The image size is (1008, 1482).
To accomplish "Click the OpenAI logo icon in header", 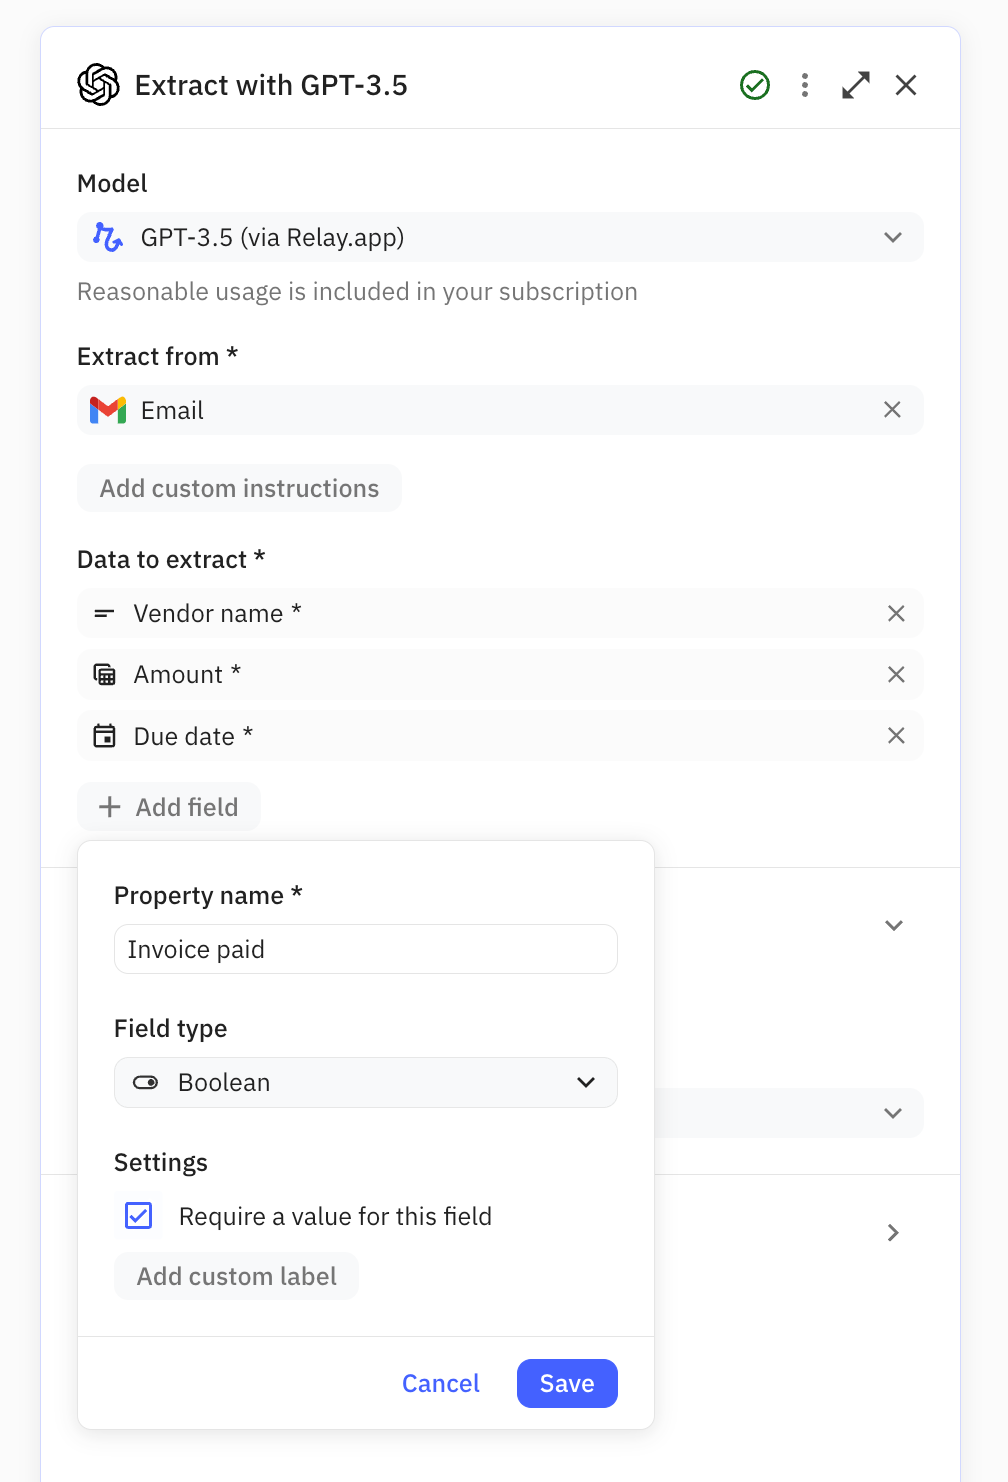I will pyautogui.click(x=98, y=85).
